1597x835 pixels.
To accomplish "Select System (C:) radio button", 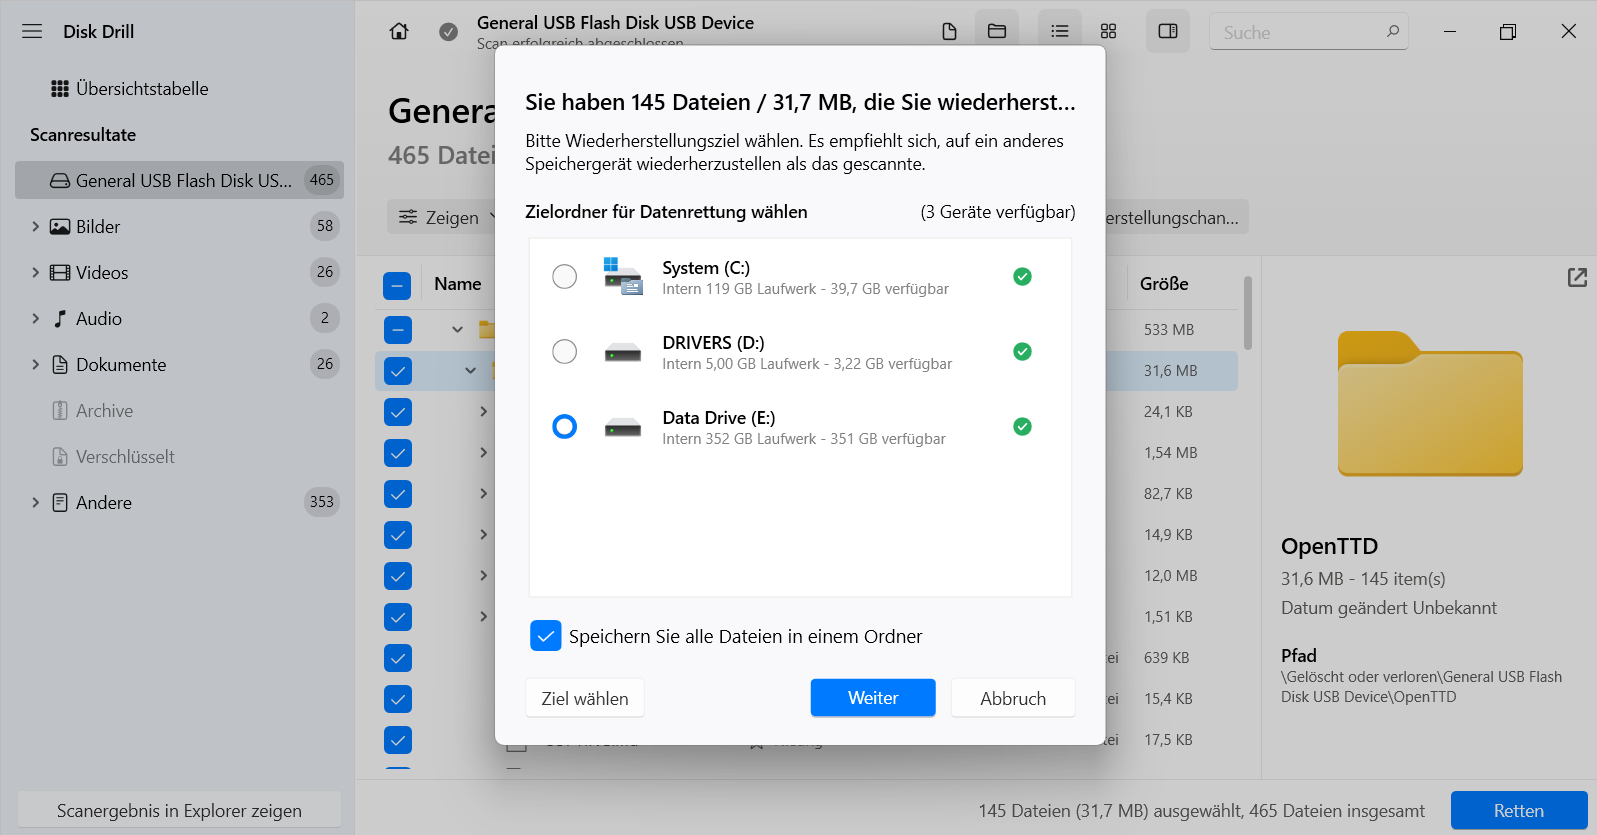I will [x=565, y=276].
